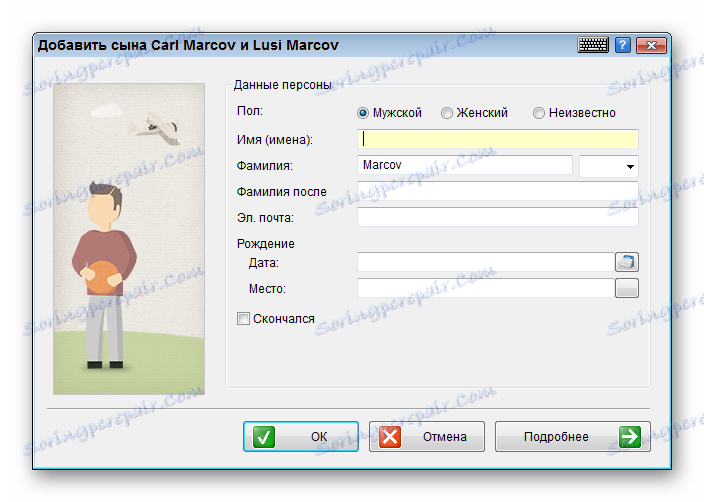Click the Эл. почта input field
Viewport: 704px width, 502px height.
497,217
